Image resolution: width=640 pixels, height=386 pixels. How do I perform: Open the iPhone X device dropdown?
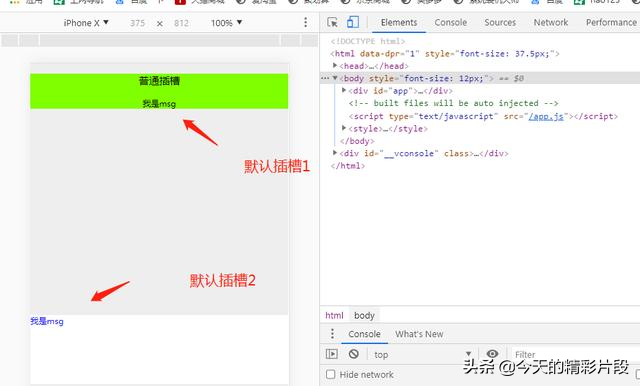pyautogui.click(x=86, y=23)
